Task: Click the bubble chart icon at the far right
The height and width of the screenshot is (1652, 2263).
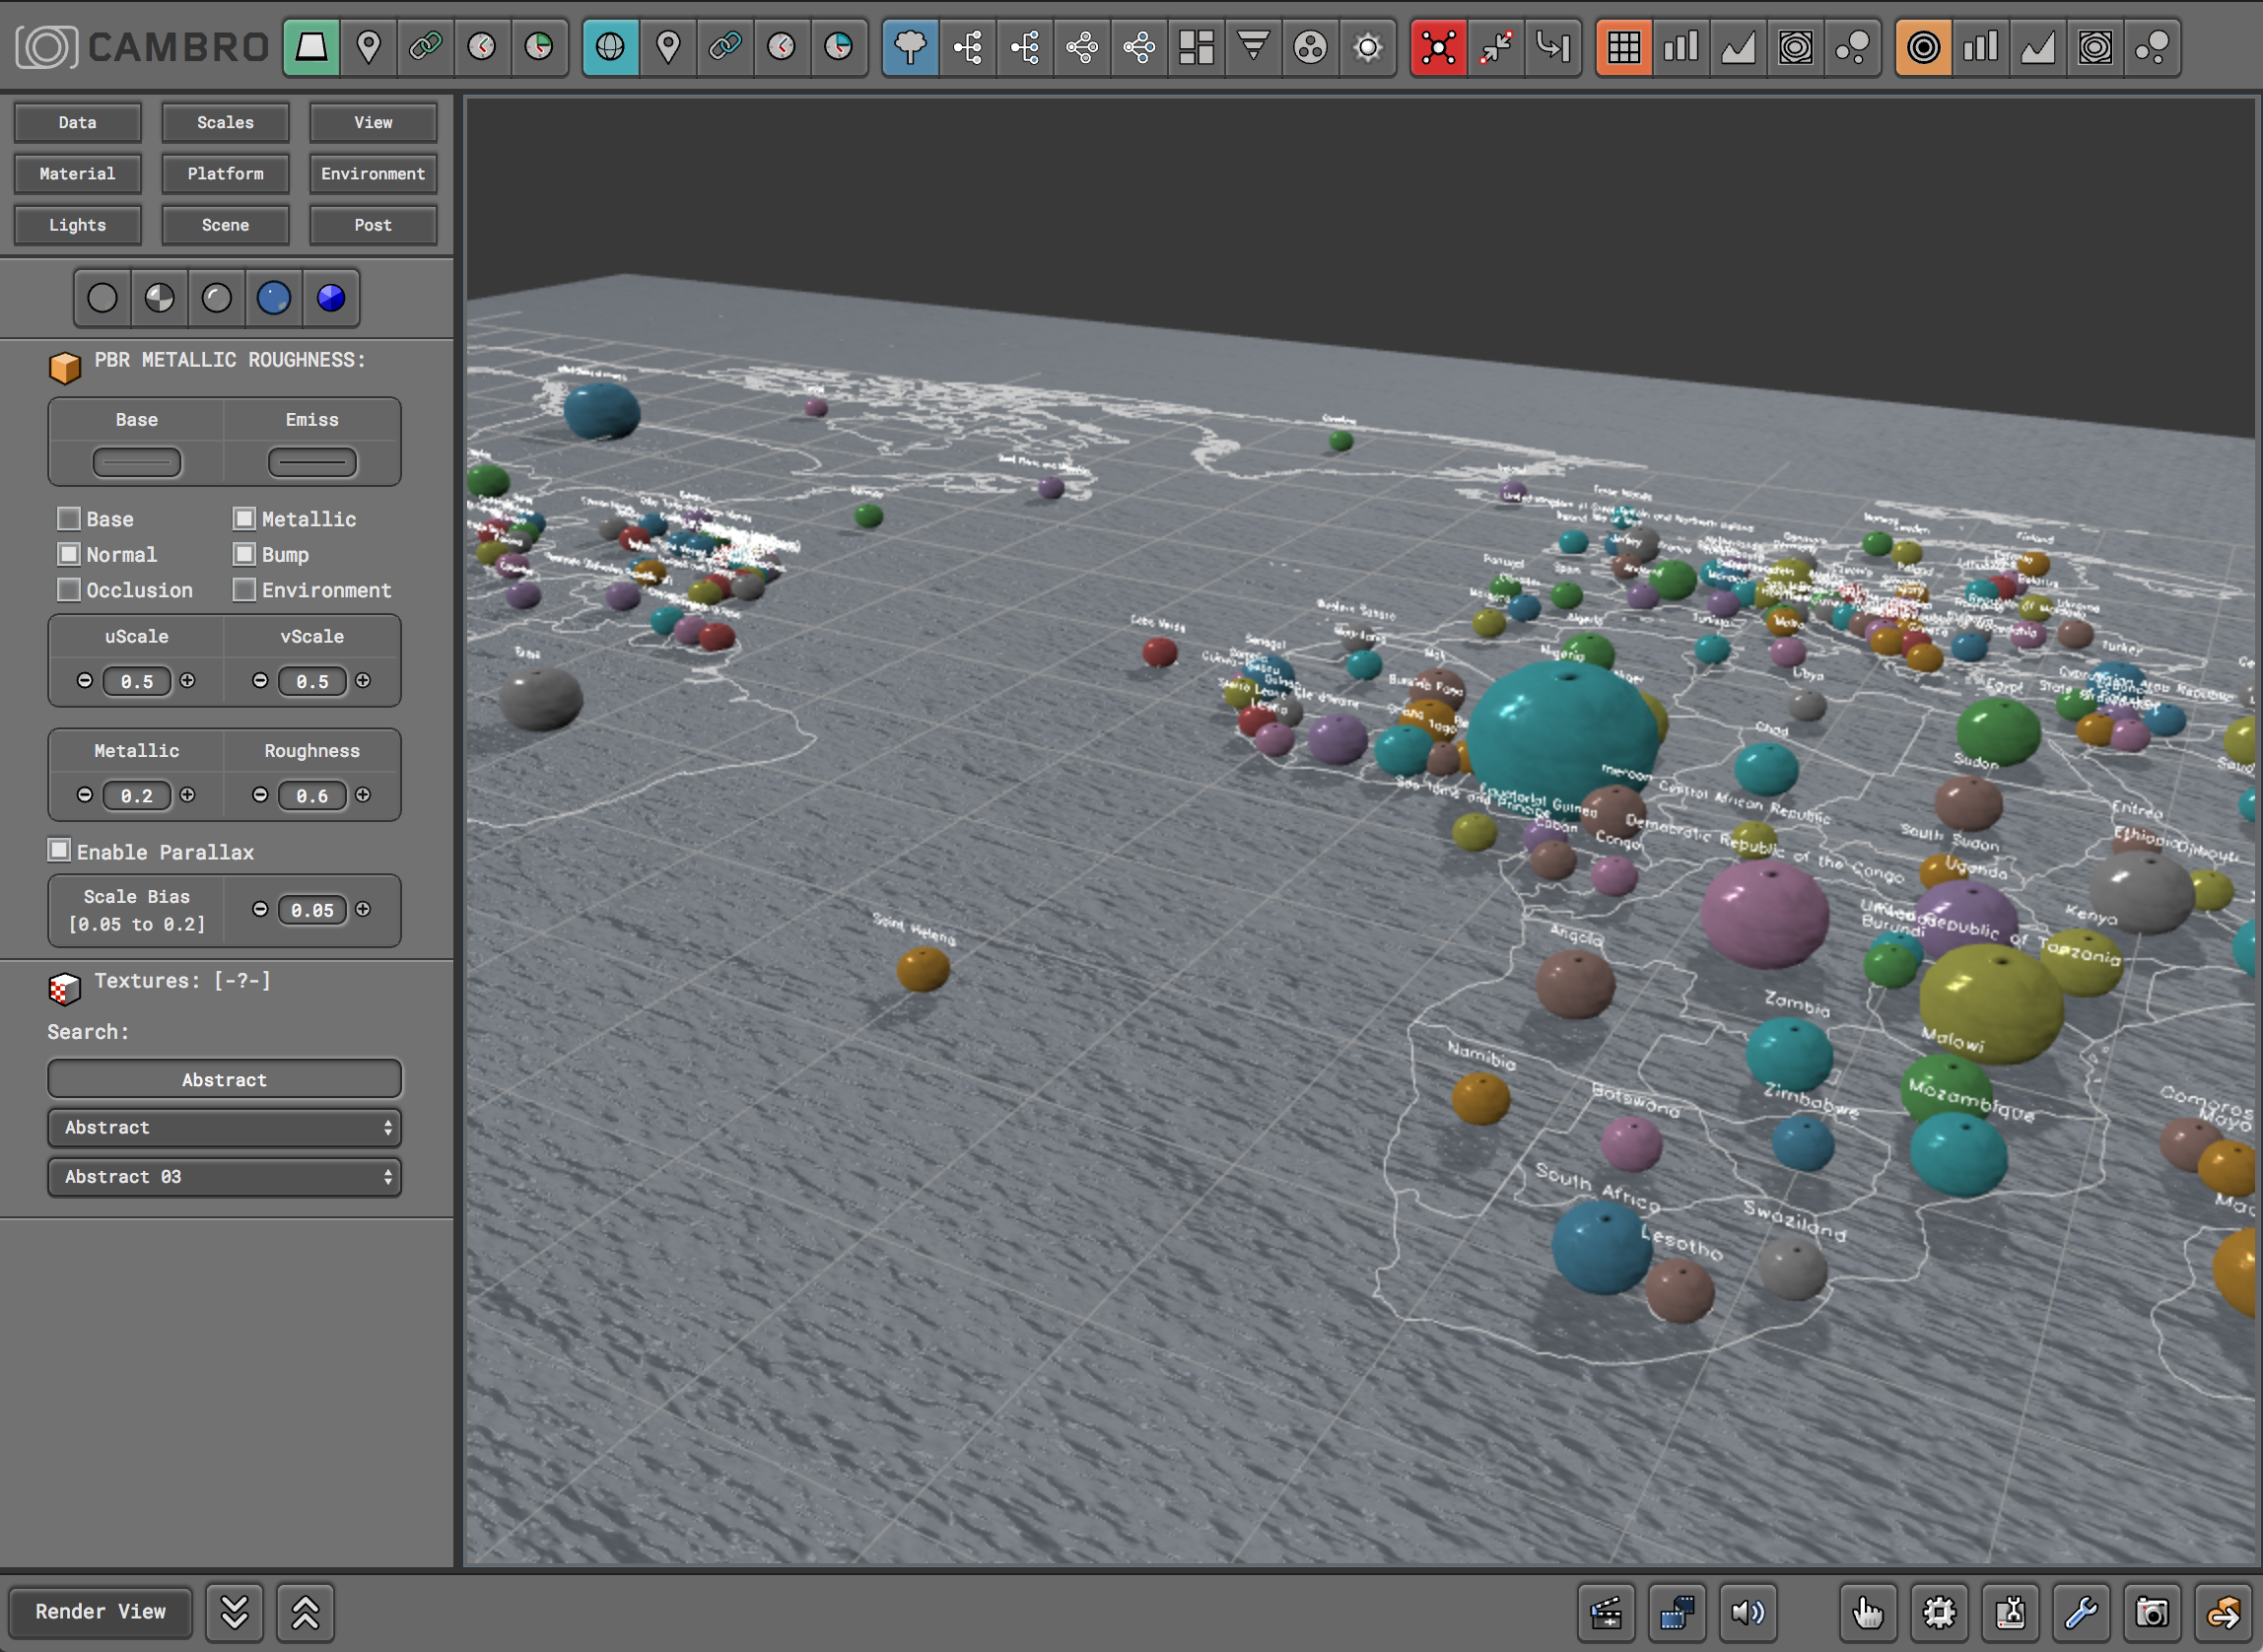Action: [x=2152, y=47]
